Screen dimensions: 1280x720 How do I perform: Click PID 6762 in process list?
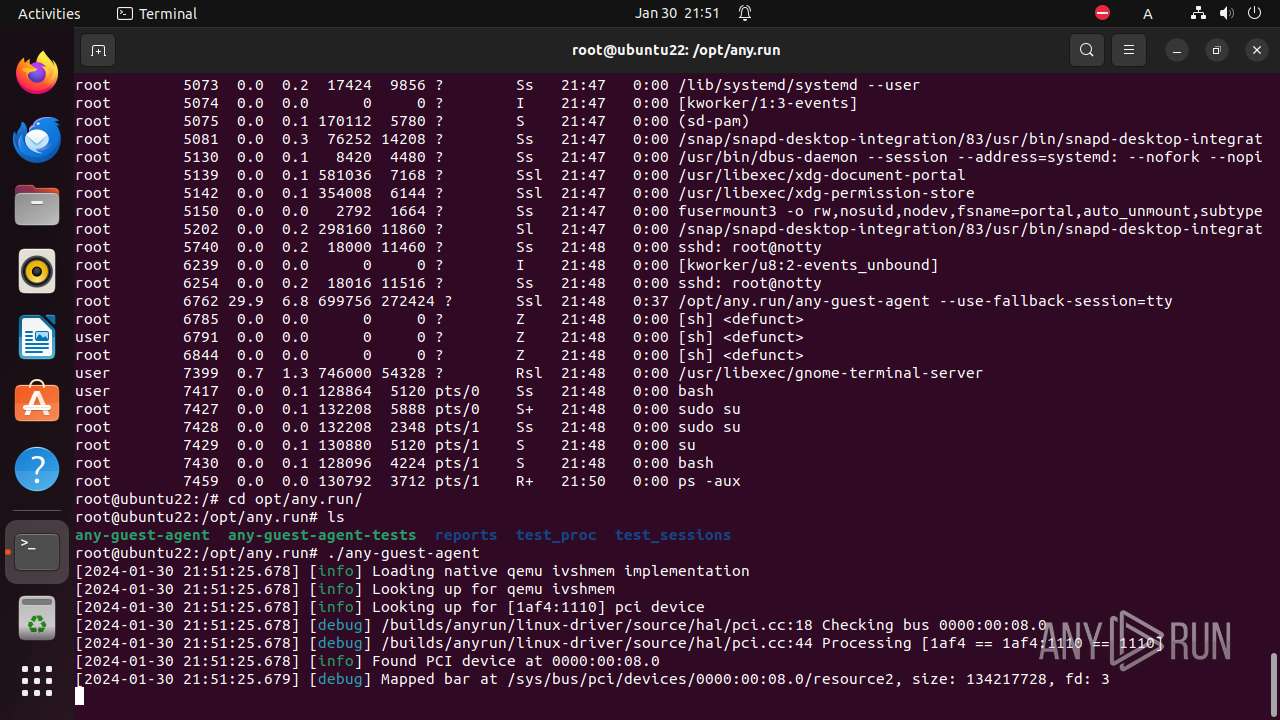[201, 301]
